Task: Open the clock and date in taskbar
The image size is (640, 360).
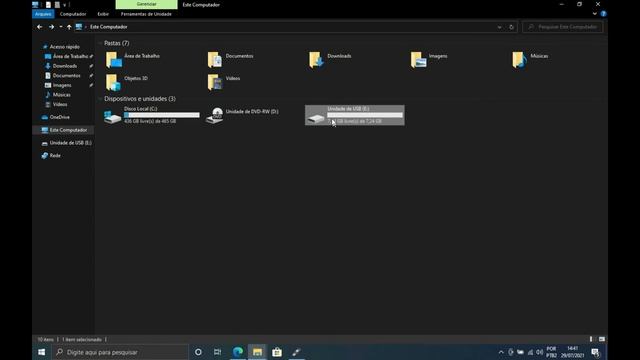Action: point(572,352)
